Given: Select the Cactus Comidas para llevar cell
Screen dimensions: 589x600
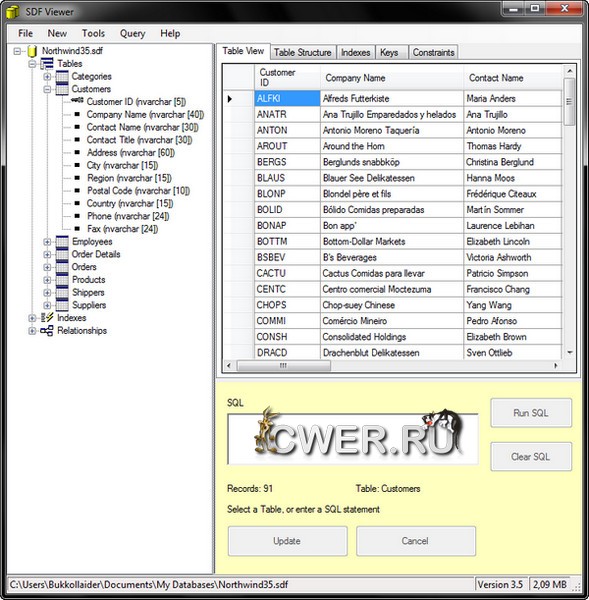Looking at the screenshot, I should click(392, 273).
